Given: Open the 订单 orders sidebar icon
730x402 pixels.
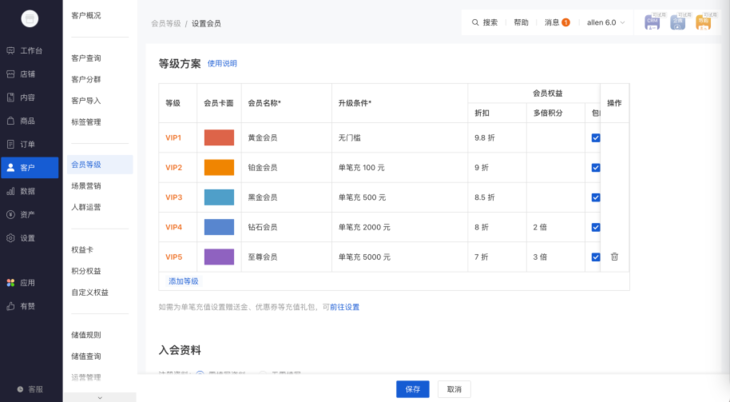Looking at the screenshot, I should [x=11, y=144].
